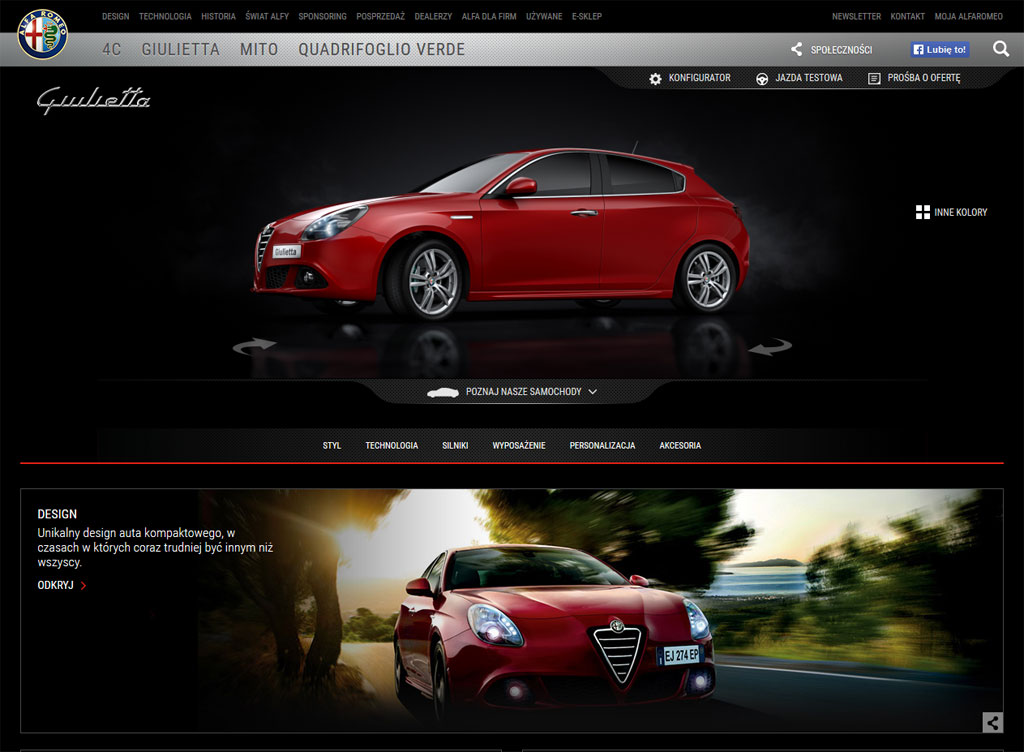Viewport: 1024px width, 752px height.
Task: Open the Używane menu item
Action: tap(544, 16)
